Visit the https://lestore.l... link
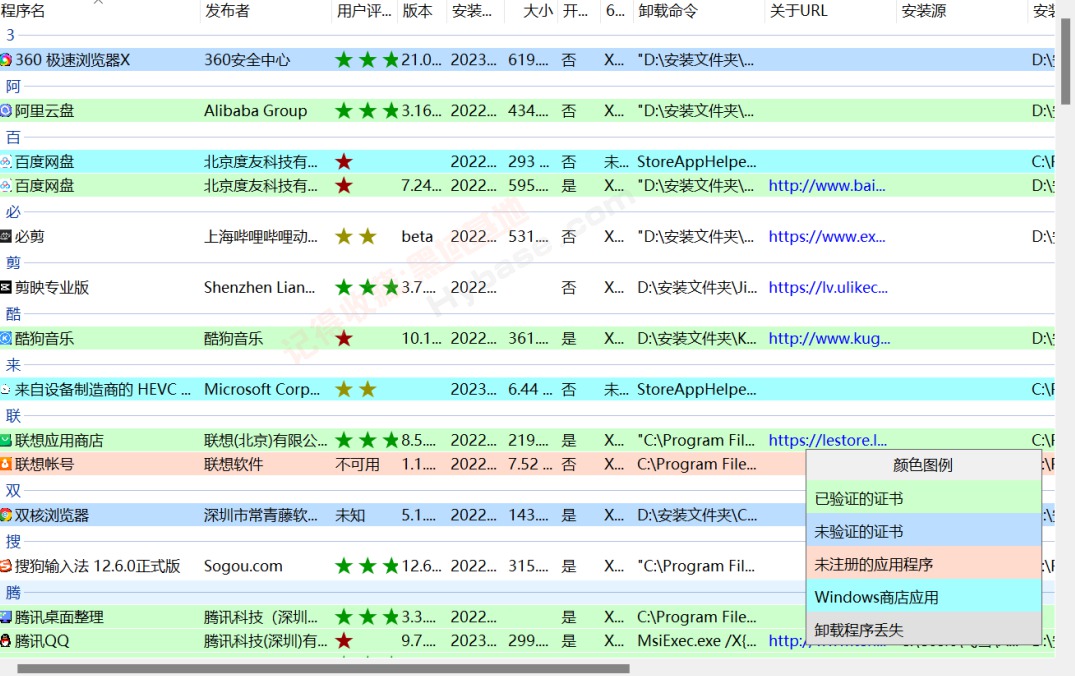This screenshot has height=676, width=1075. click(828, 440)
